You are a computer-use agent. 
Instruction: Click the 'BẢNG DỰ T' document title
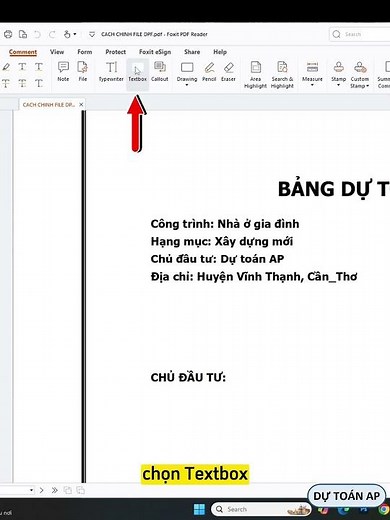334,189
